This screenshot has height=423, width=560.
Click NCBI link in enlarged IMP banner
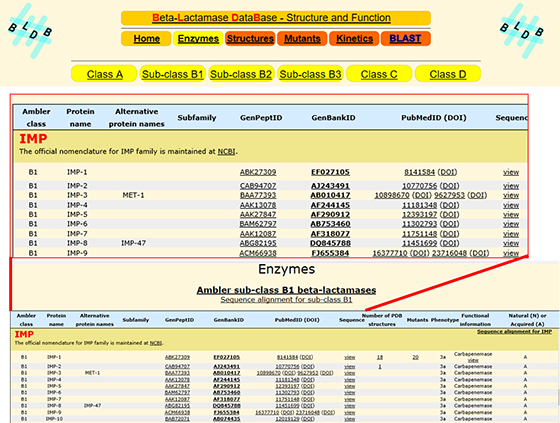pyautogui.click(x=226, y=151)
